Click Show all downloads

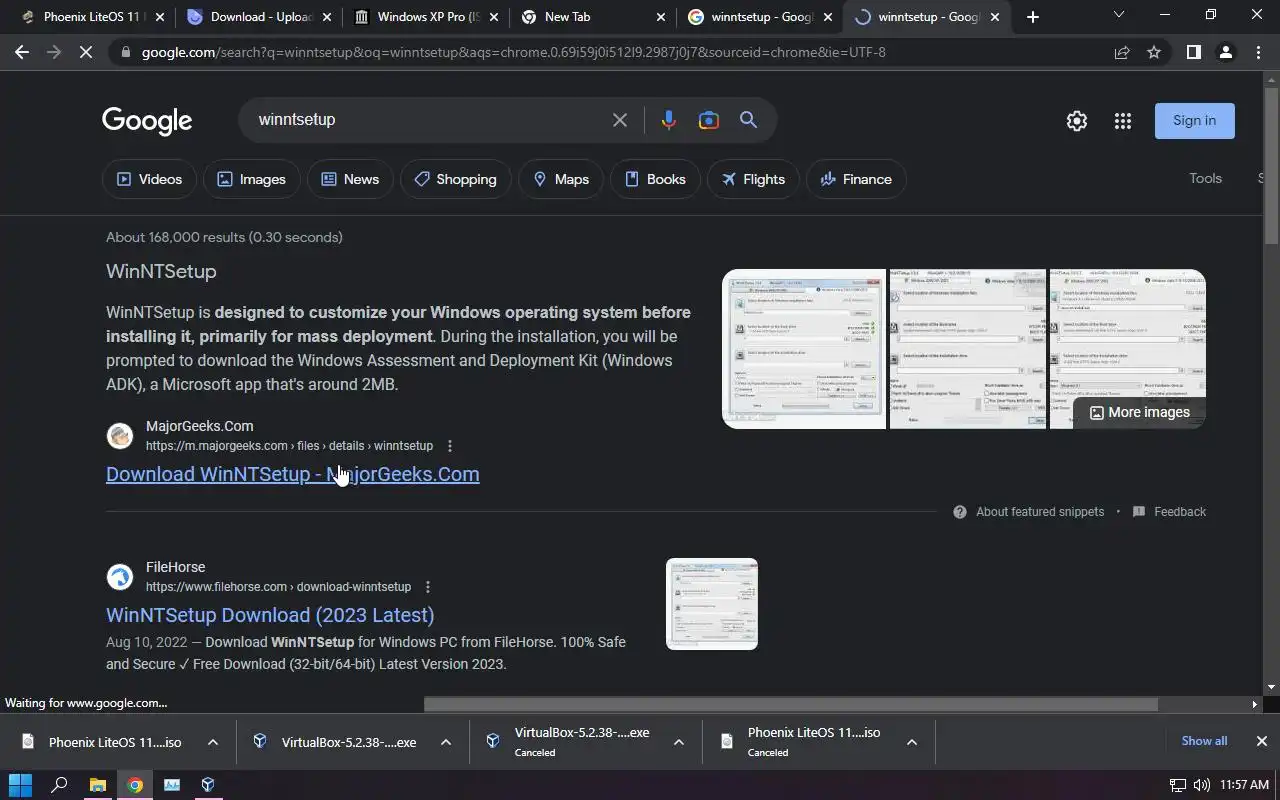tap(1204, 741)
